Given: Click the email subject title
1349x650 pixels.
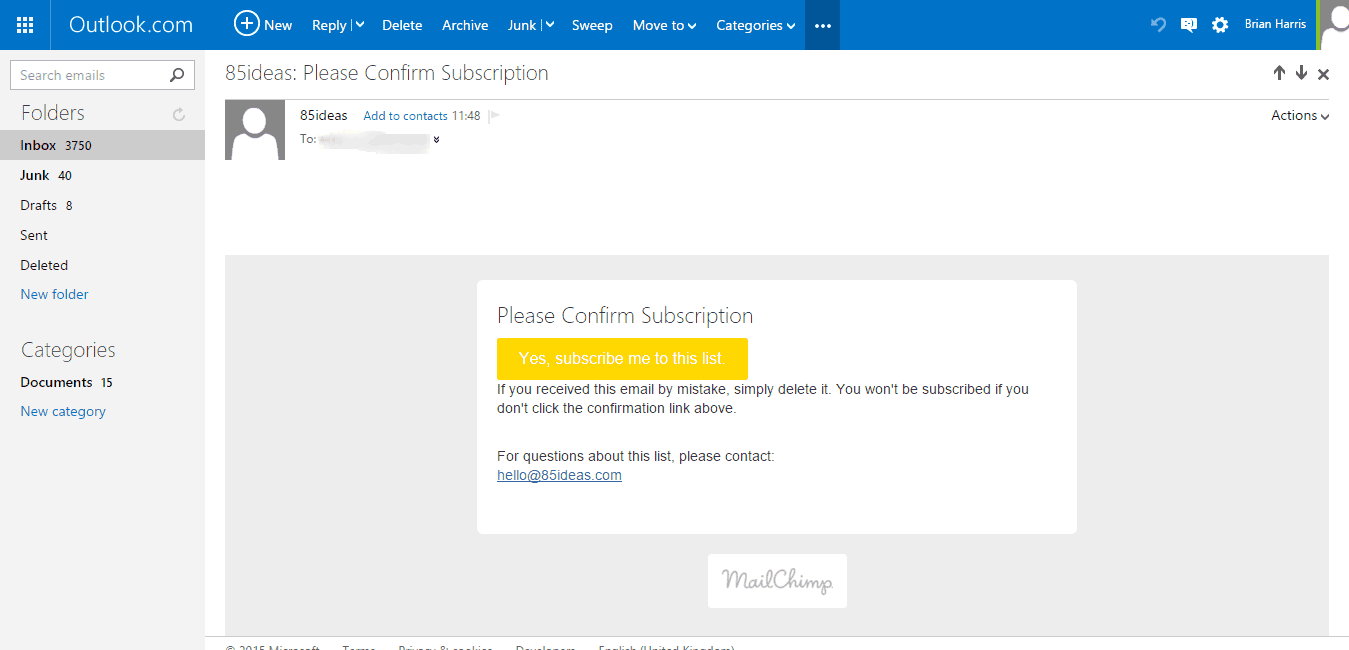Looking at the screenshot, I should (x=387, y=73).
